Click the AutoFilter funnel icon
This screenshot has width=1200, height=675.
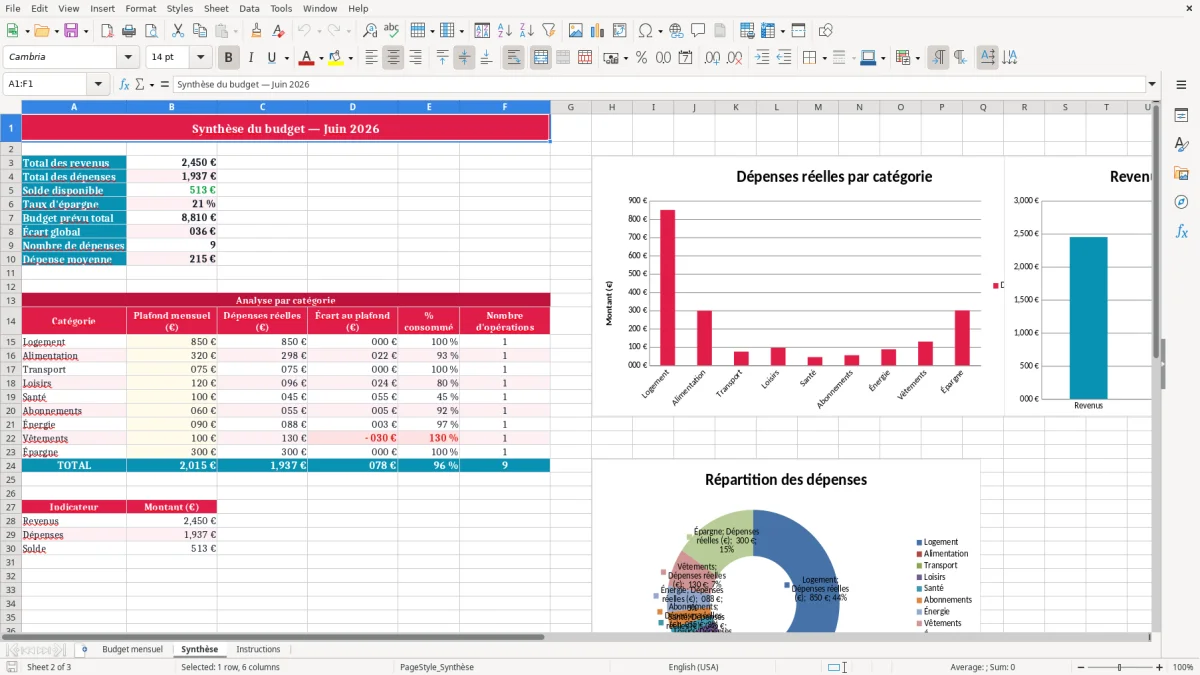tap(548, 31)
